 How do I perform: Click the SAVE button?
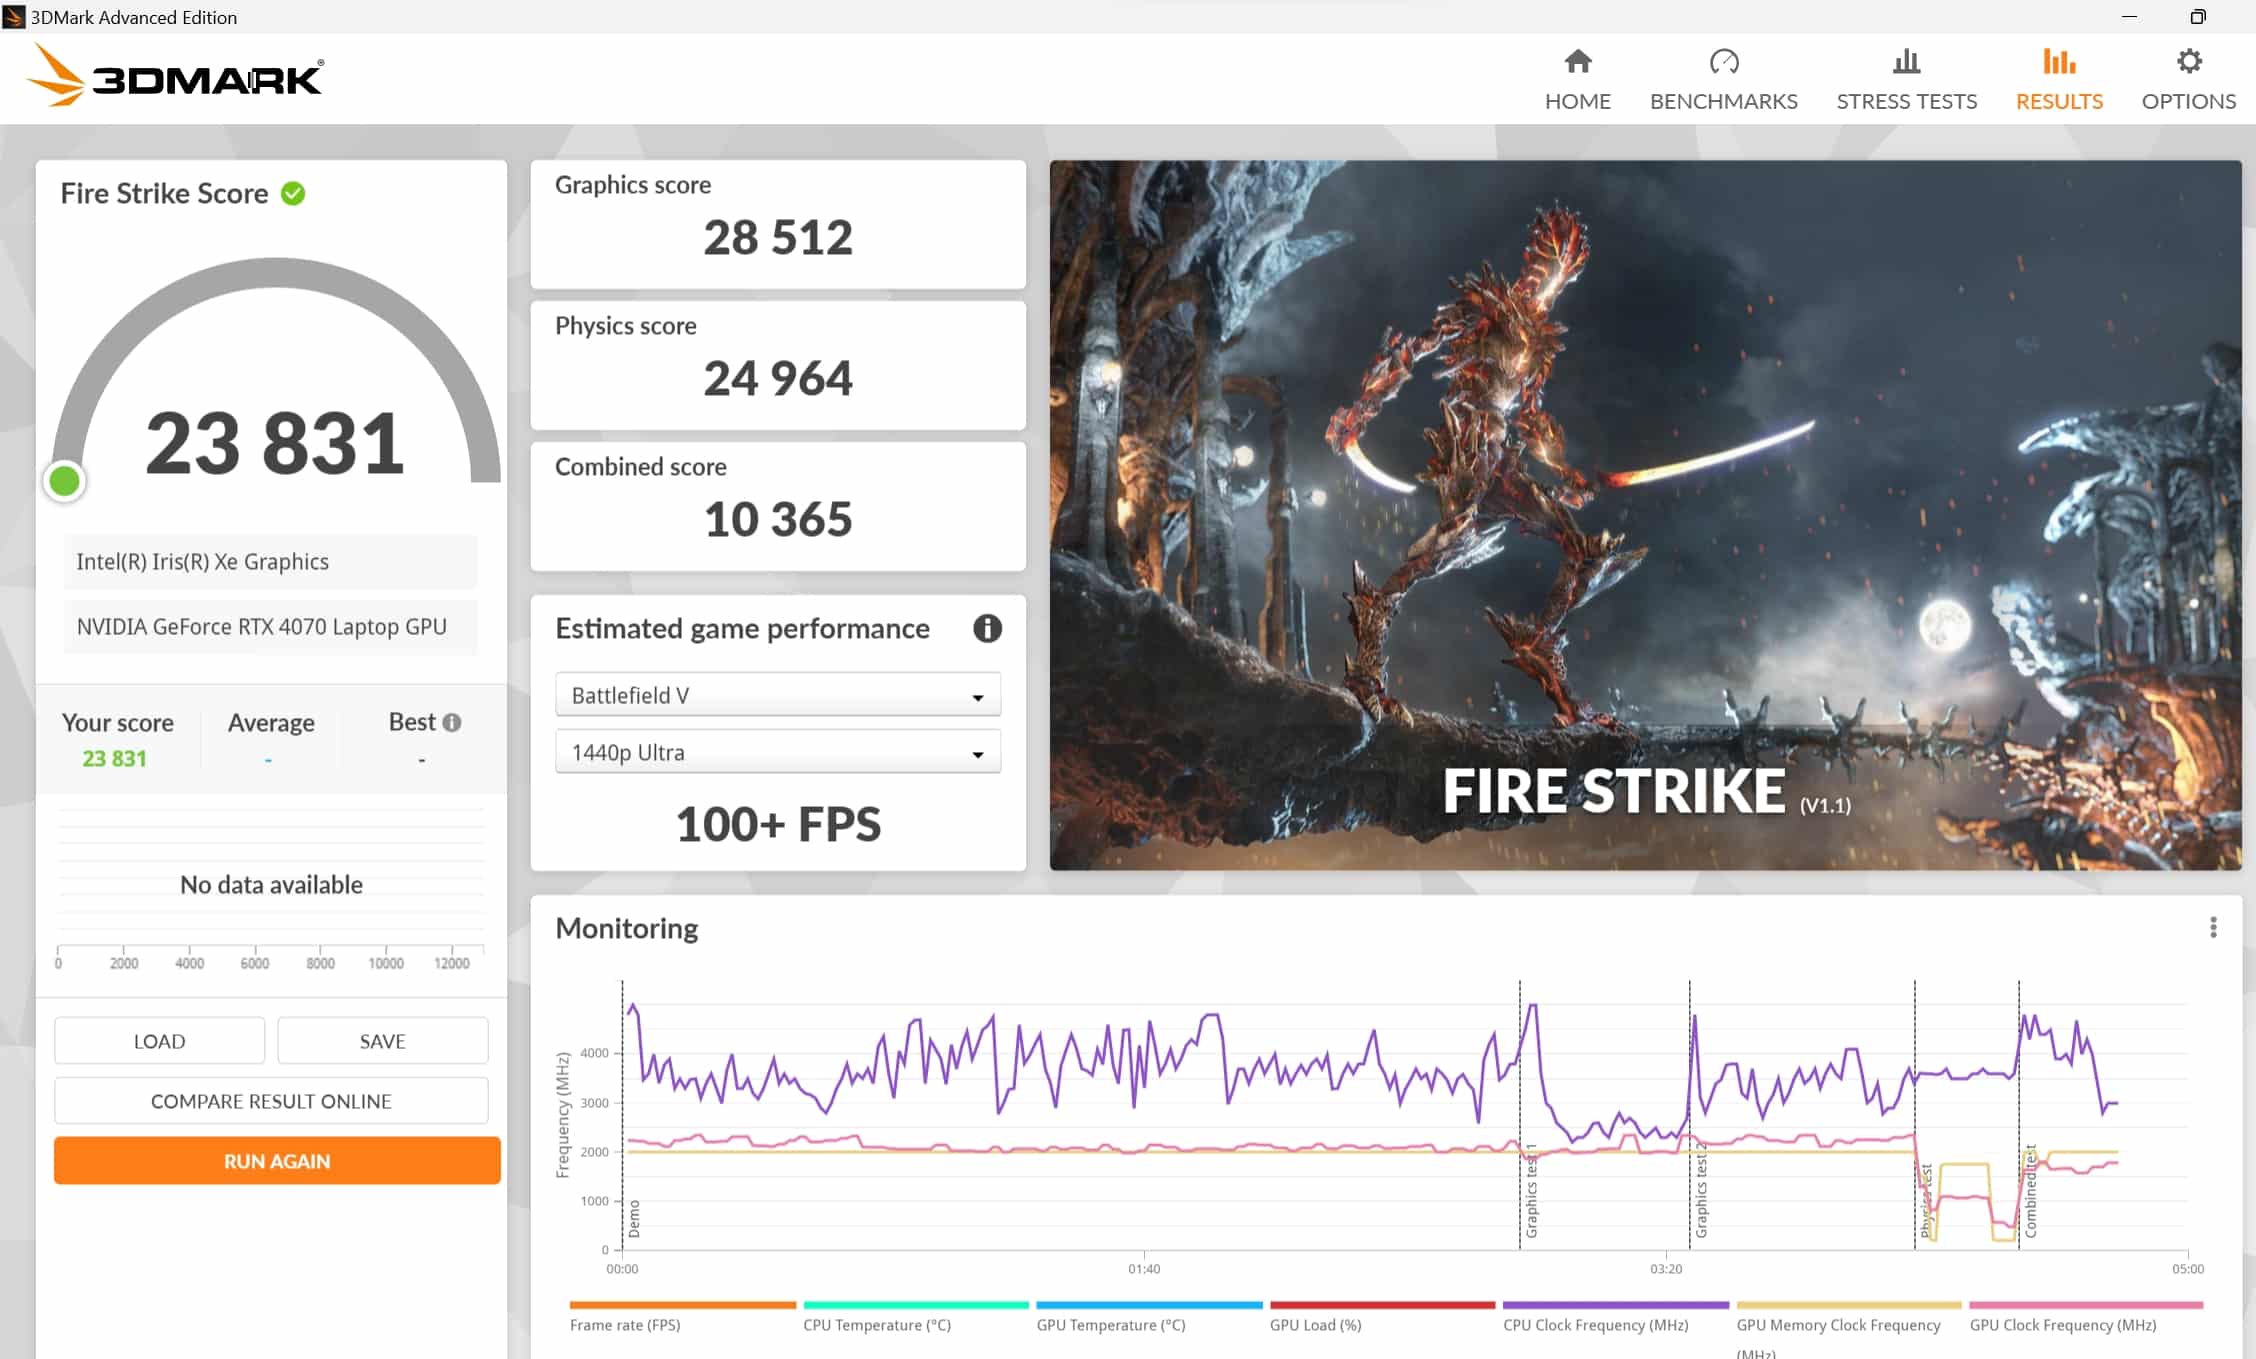(x=382, y=1041)
